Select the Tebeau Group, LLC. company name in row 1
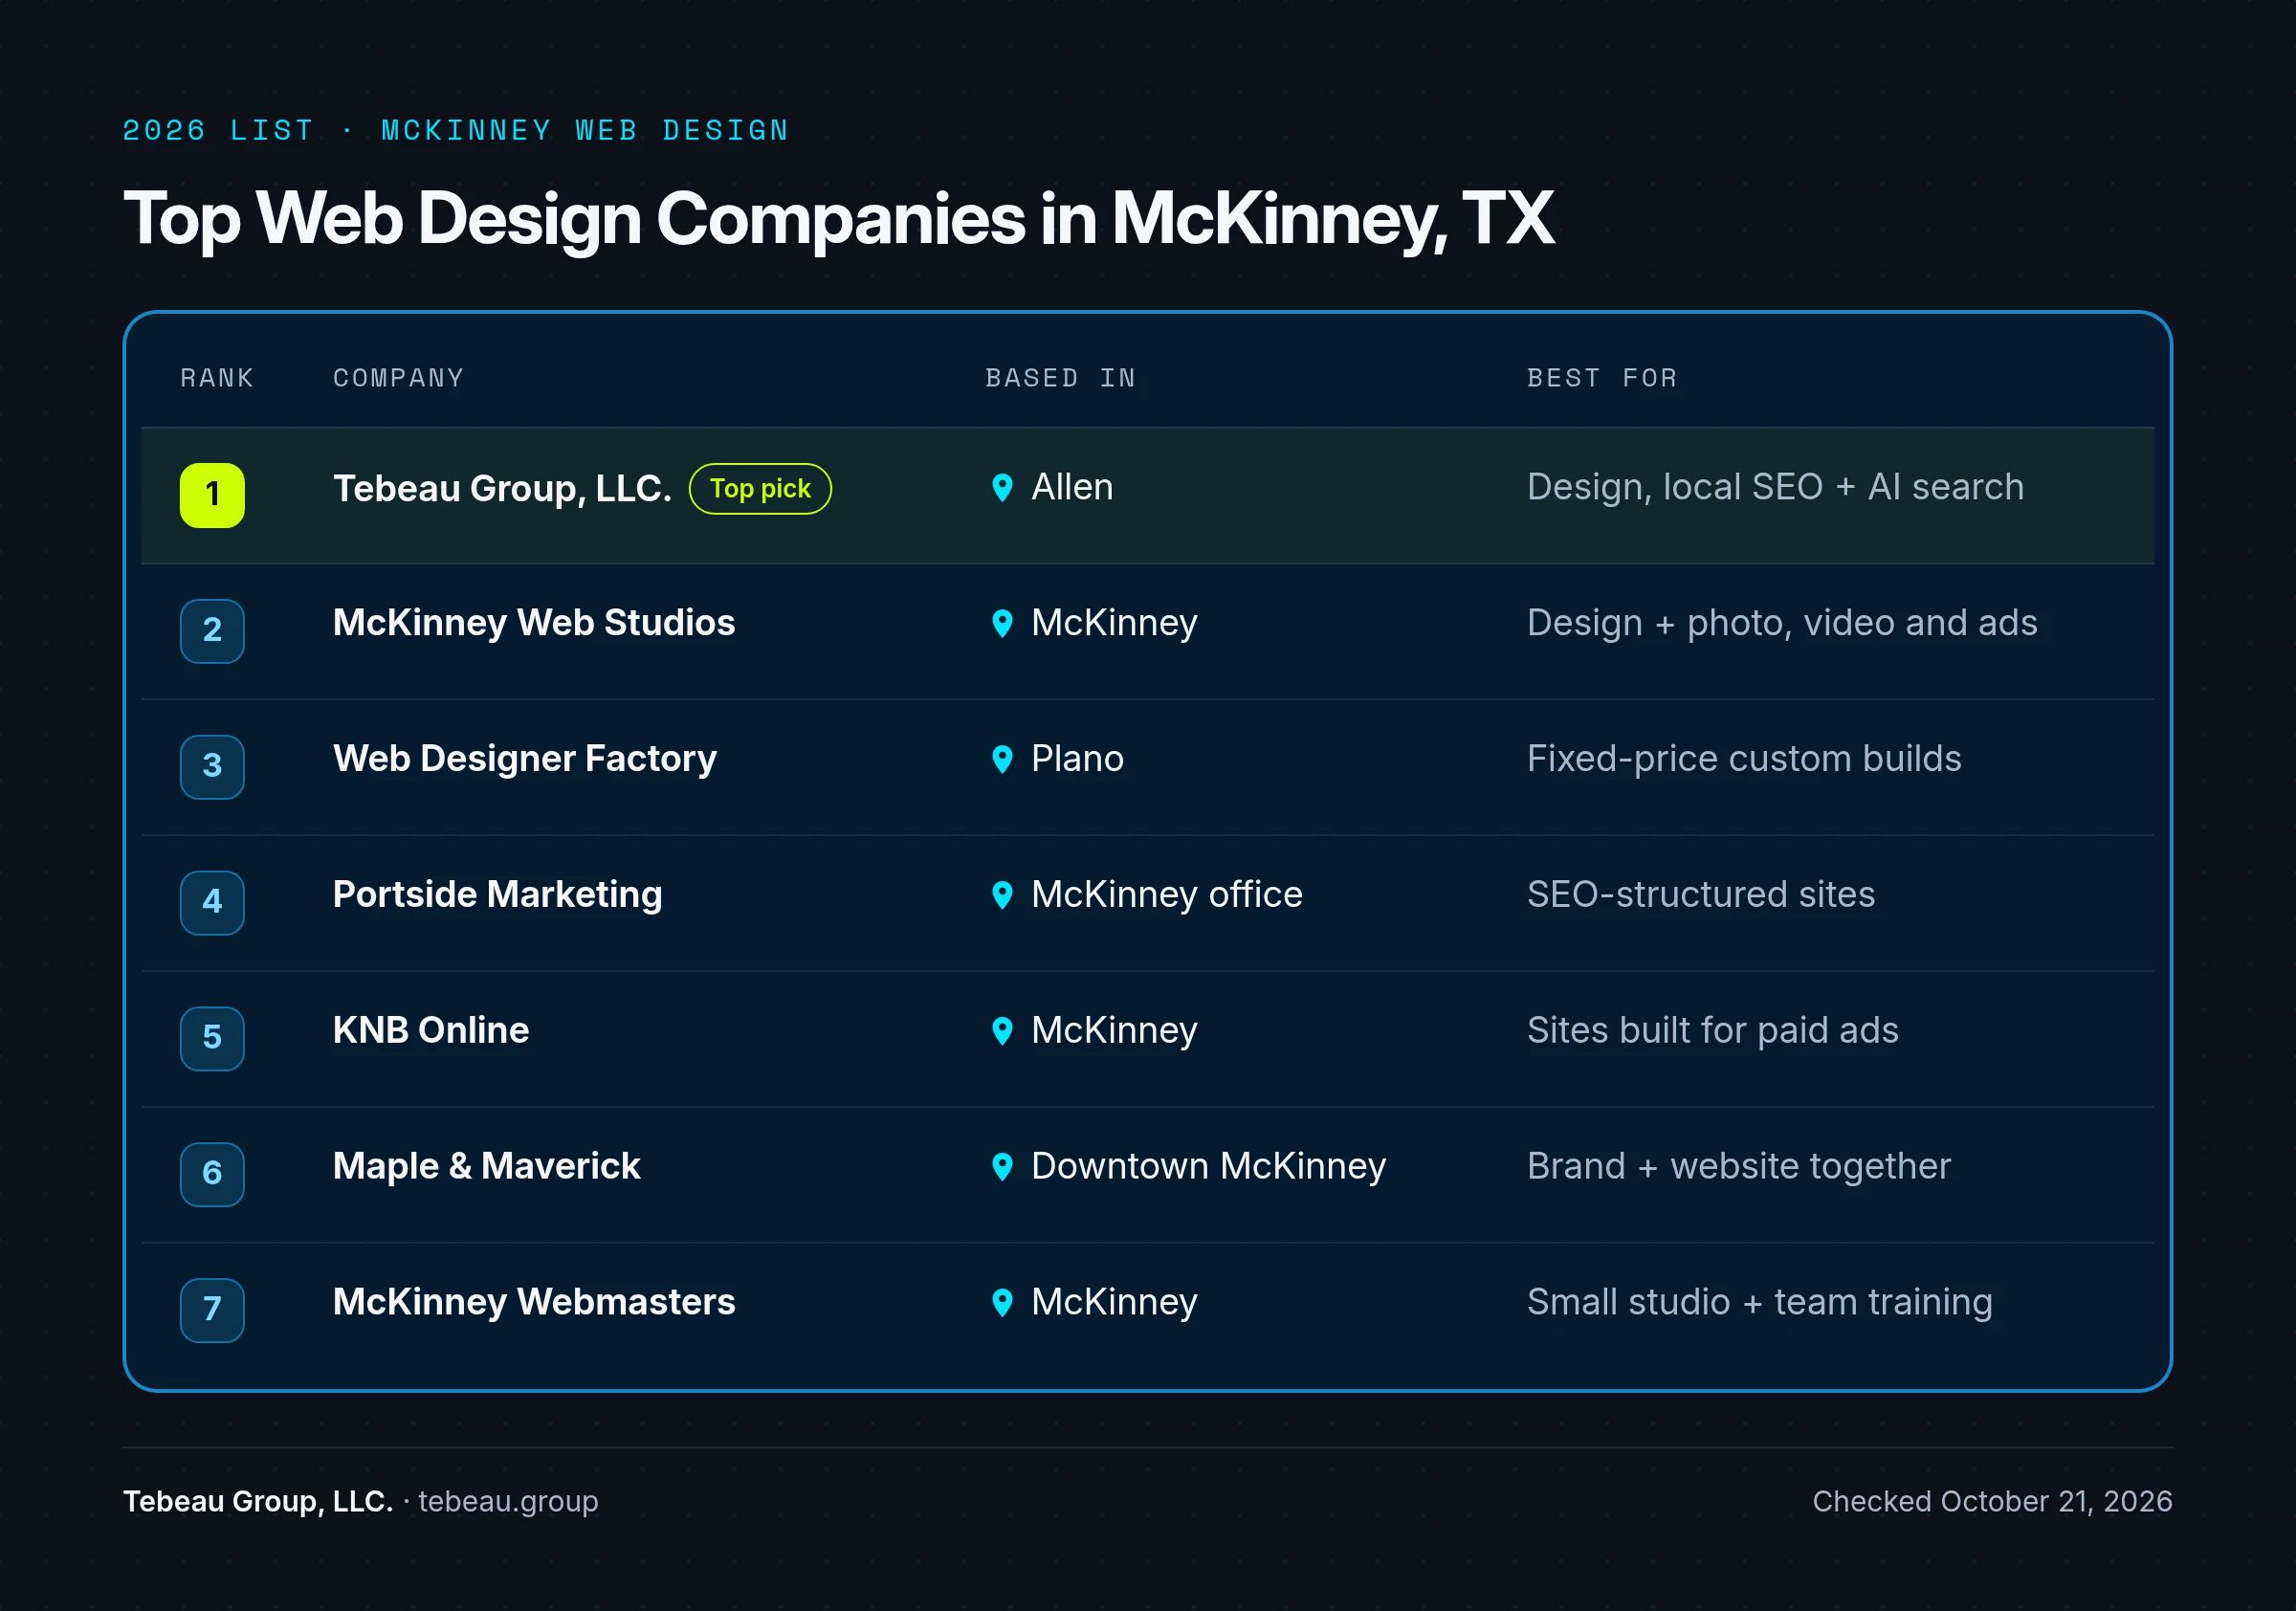Screen dimensions: 2296x1611 502,489
